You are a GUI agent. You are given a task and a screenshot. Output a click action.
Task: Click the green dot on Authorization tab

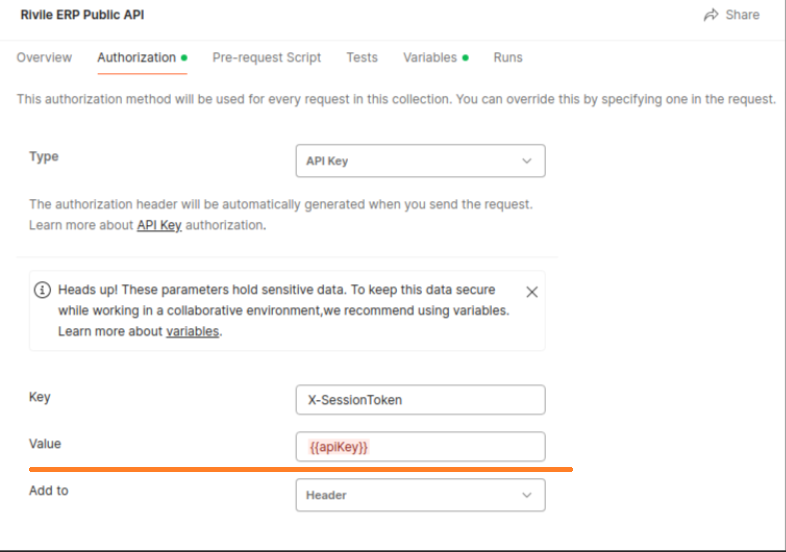click(185, 58)
